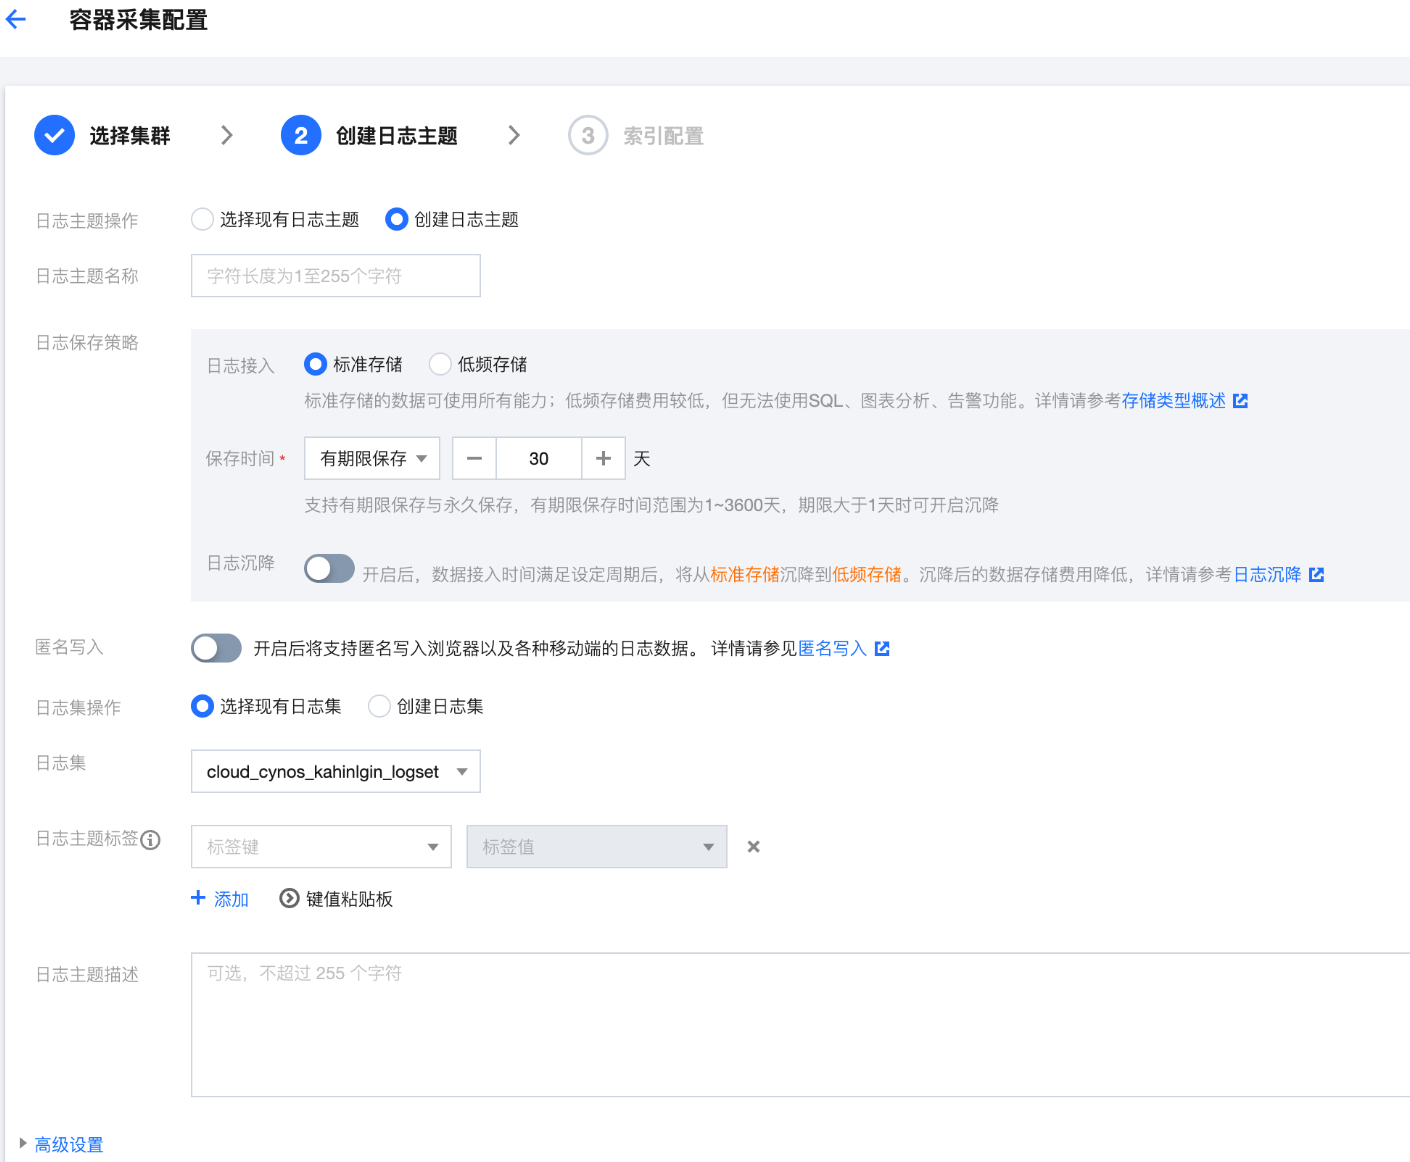Click the external link icon after 存储类型概述
This screenshot has width=1410, height=1162.
coord(1240,401)
